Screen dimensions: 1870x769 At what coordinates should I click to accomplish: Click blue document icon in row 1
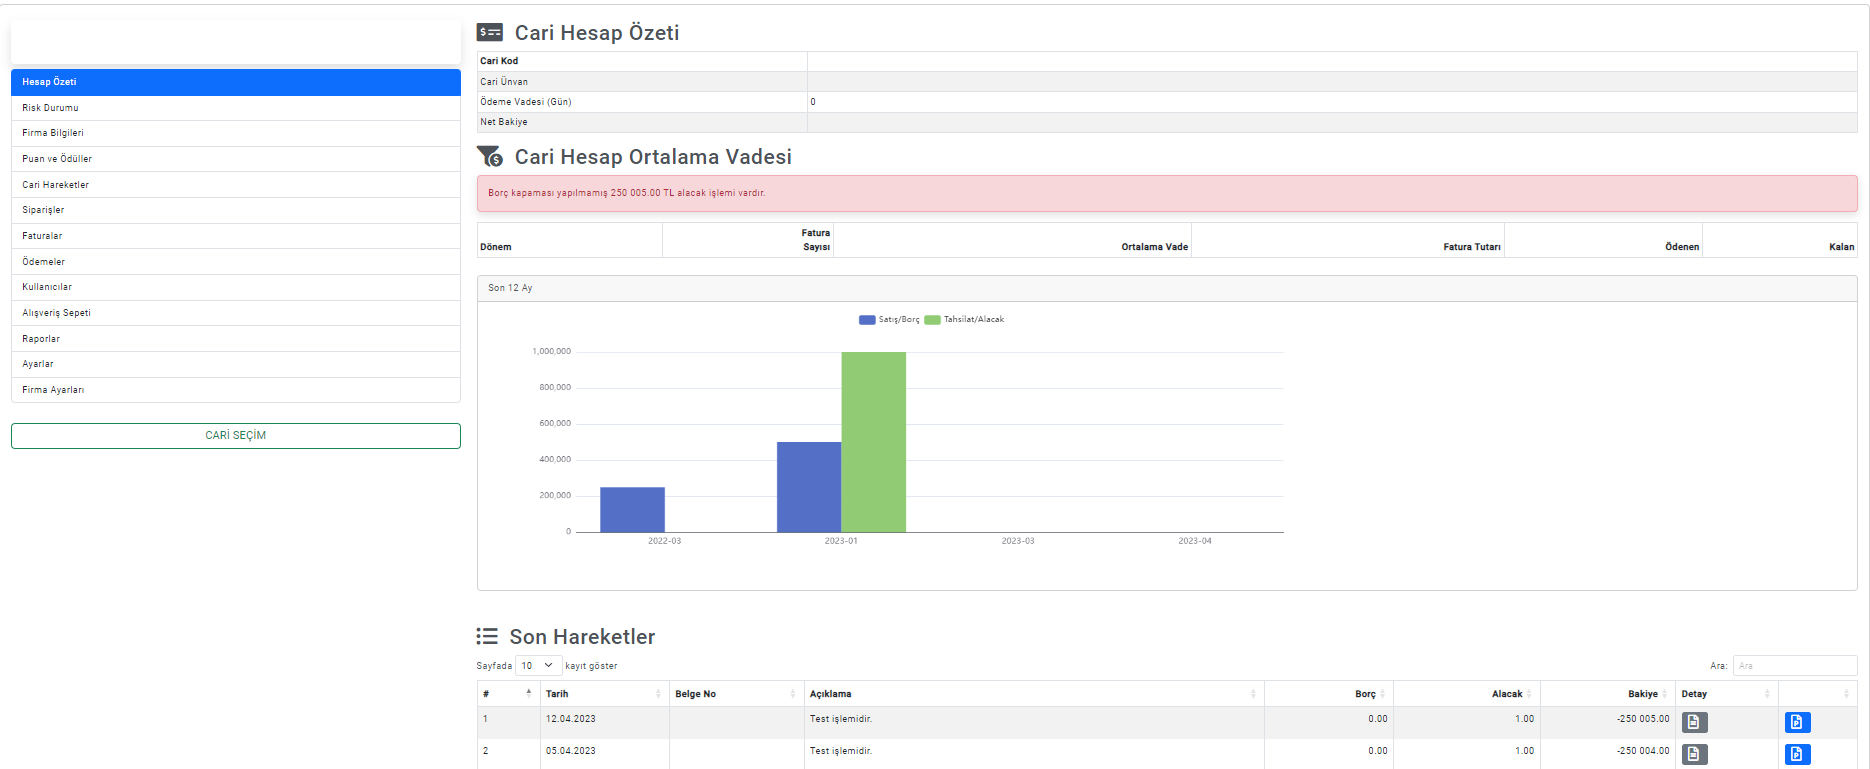tap(1797, 722)
